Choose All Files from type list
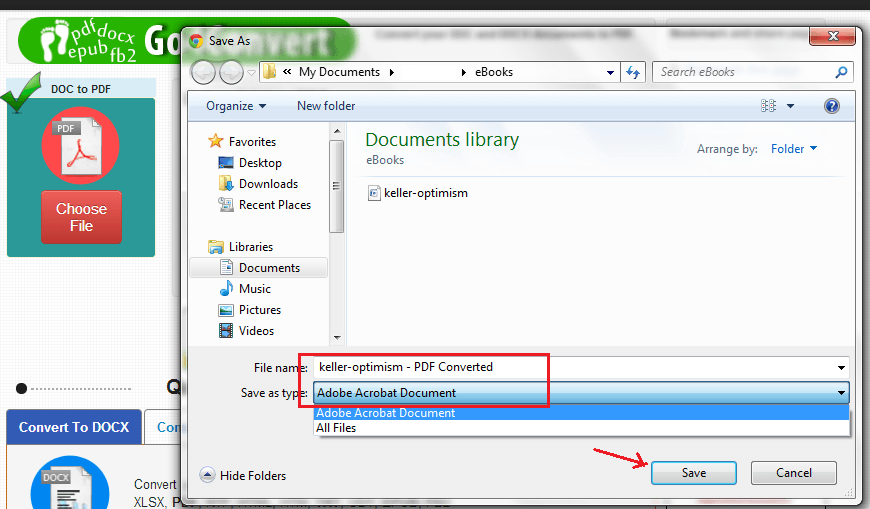This screenshot has width=870, height=509. [x=581, y=428]
